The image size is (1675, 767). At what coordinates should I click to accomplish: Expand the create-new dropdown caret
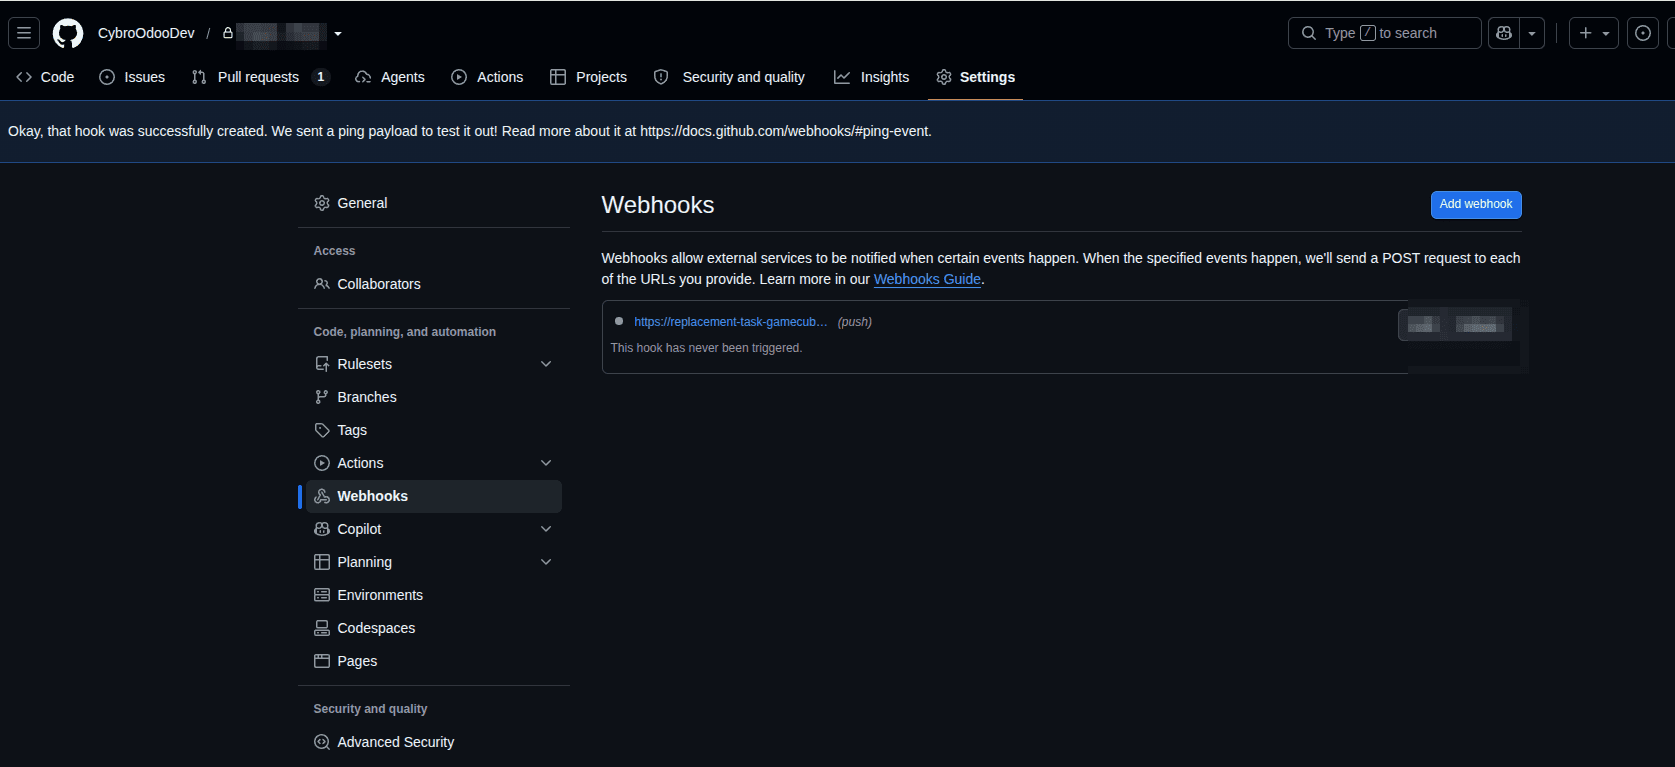pos(1606,33)
